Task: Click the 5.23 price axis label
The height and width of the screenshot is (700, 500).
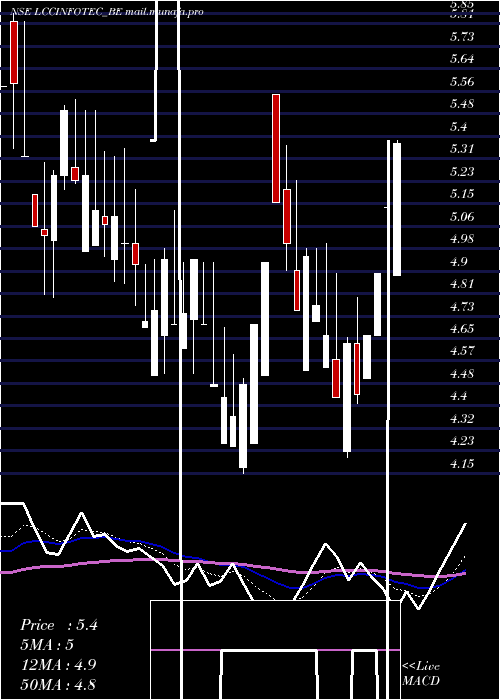Action: click(x=462, y=172)
